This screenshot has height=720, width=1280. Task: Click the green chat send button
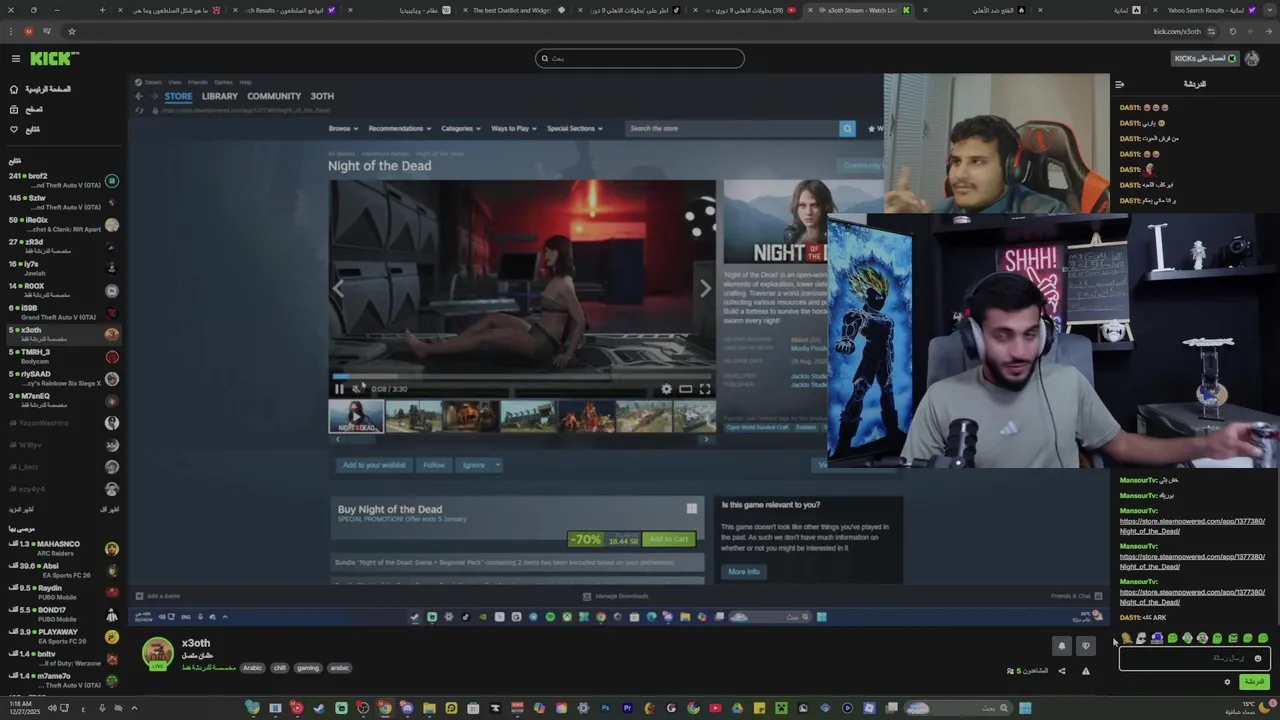pos(1254,682)
